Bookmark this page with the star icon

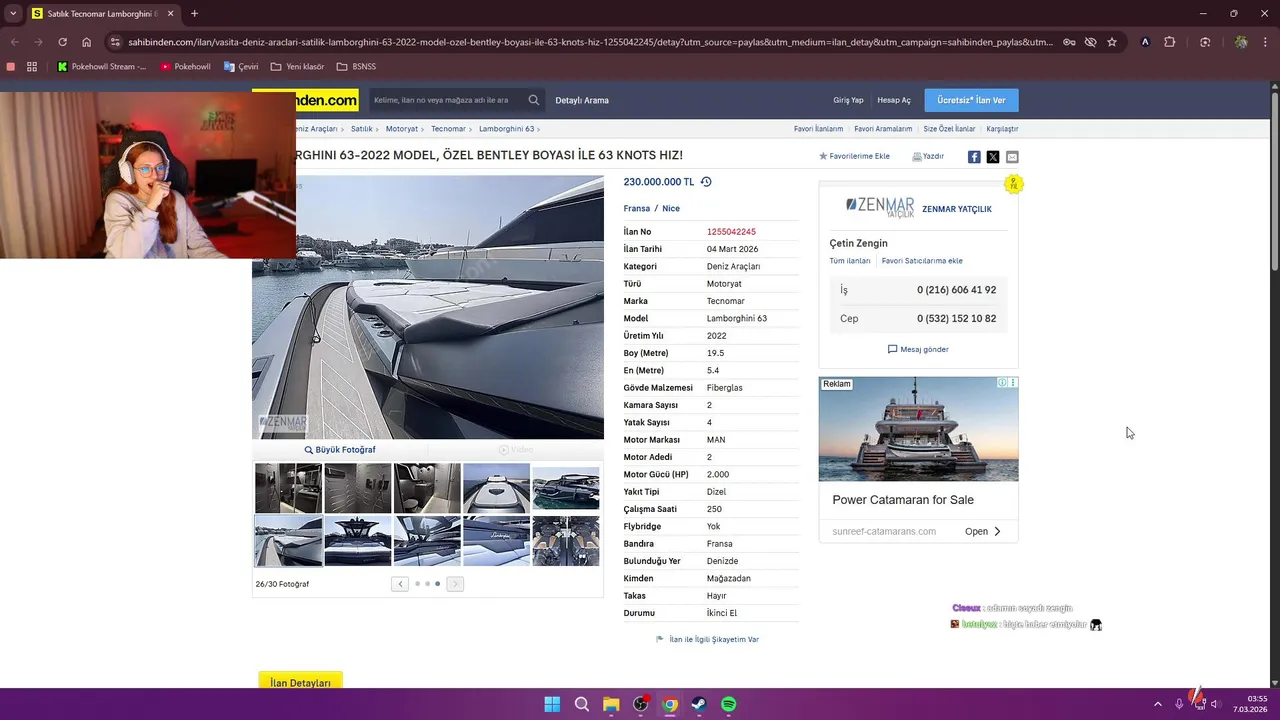pyautogui.click(x=1112, y=42)
